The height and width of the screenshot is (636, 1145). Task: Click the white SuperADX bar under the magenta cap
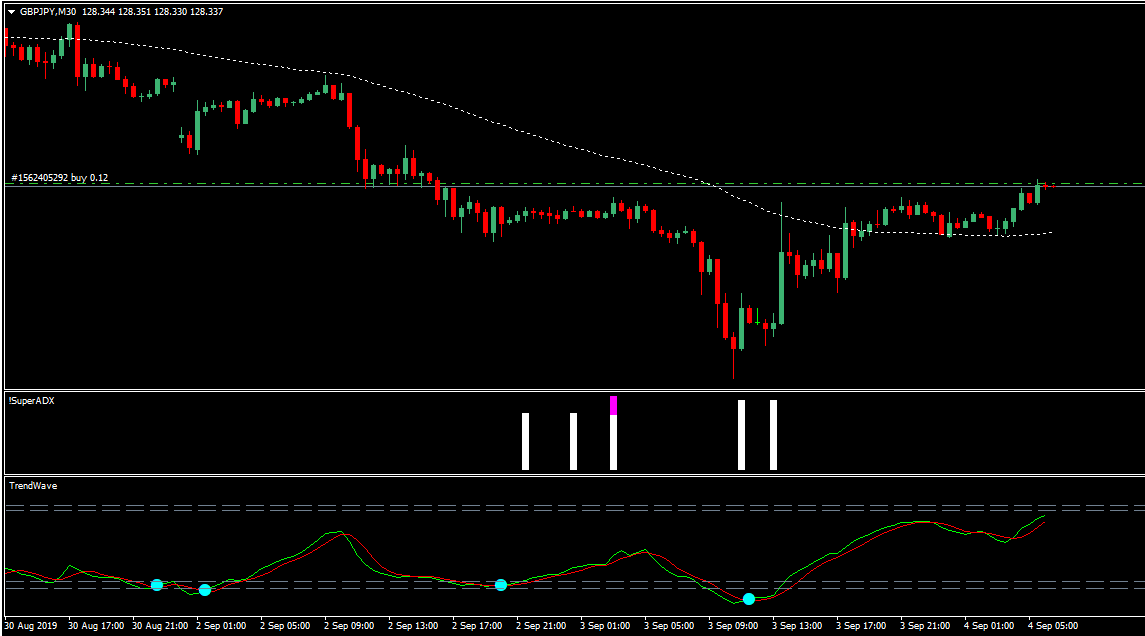click(613, 442)
